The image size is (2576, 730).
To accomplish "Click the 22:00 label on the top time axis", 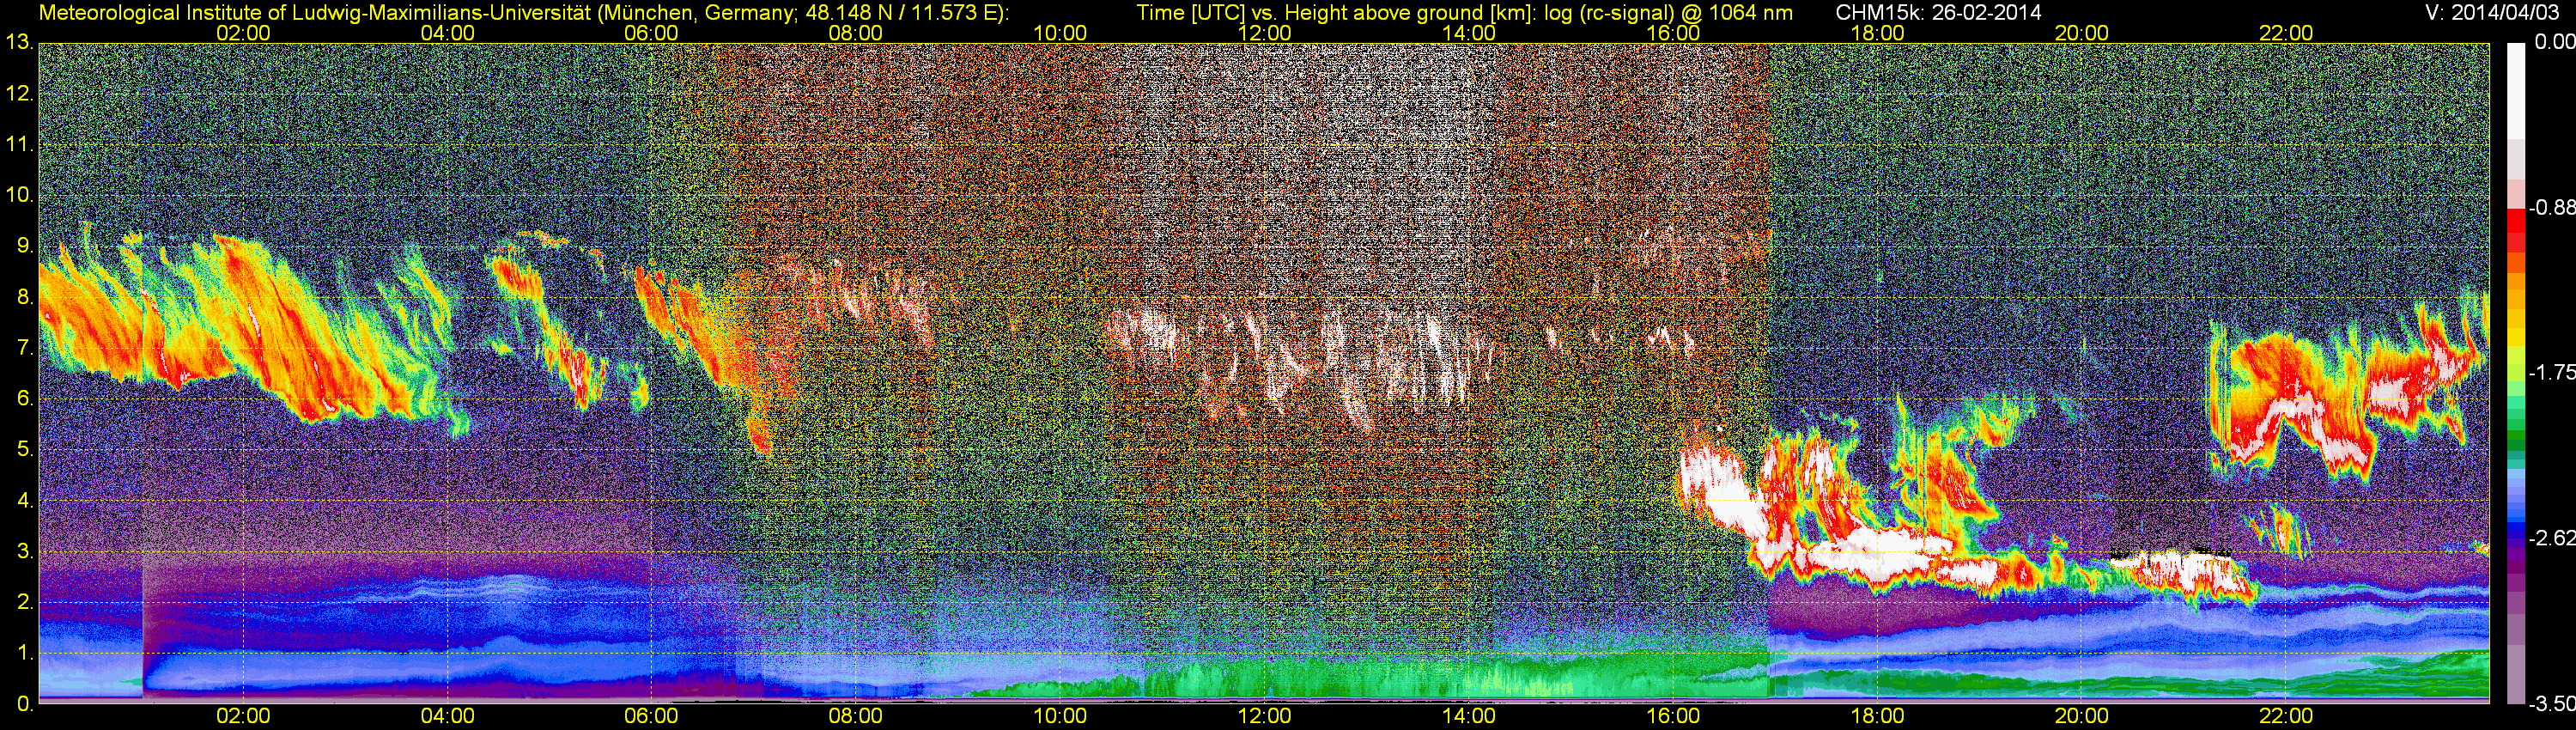I will [2286, 33].
